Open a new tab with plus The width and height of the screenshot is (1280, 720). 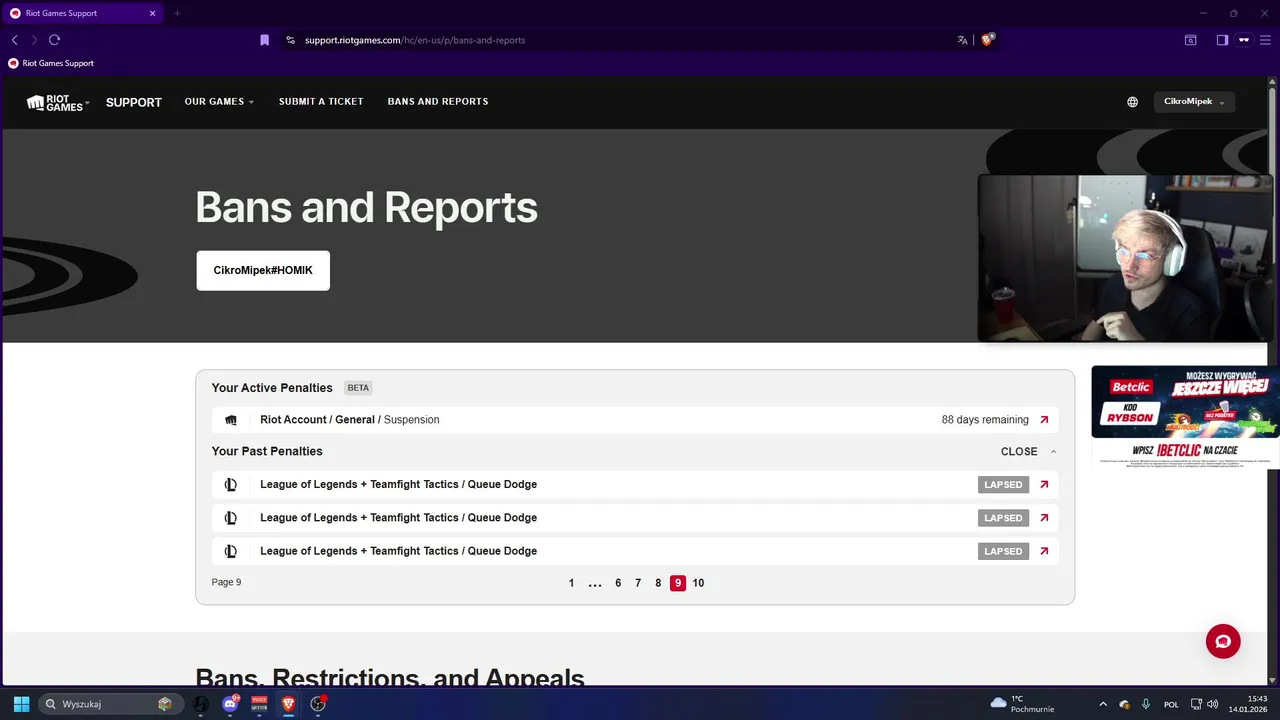pos(177,13)
